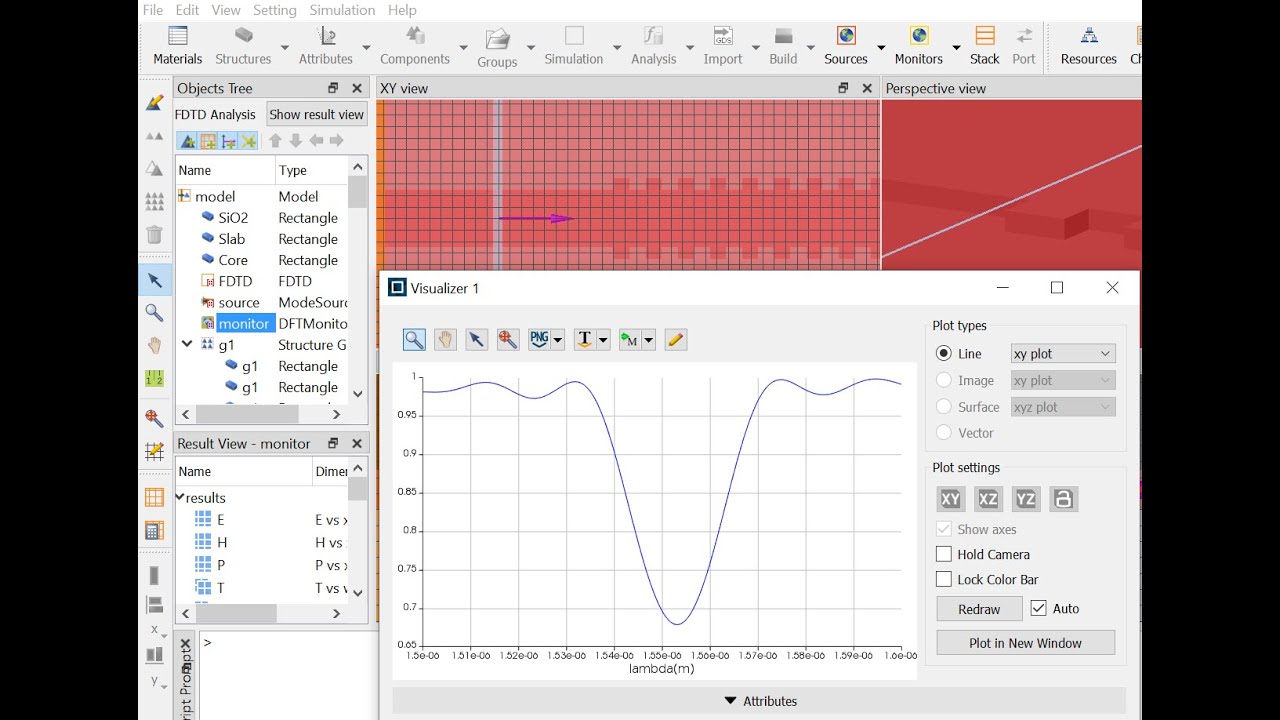This screenshot has height=720, width=1280.
Task: Open the Stack toolbar tool
Action: click(x=985, y=46)
